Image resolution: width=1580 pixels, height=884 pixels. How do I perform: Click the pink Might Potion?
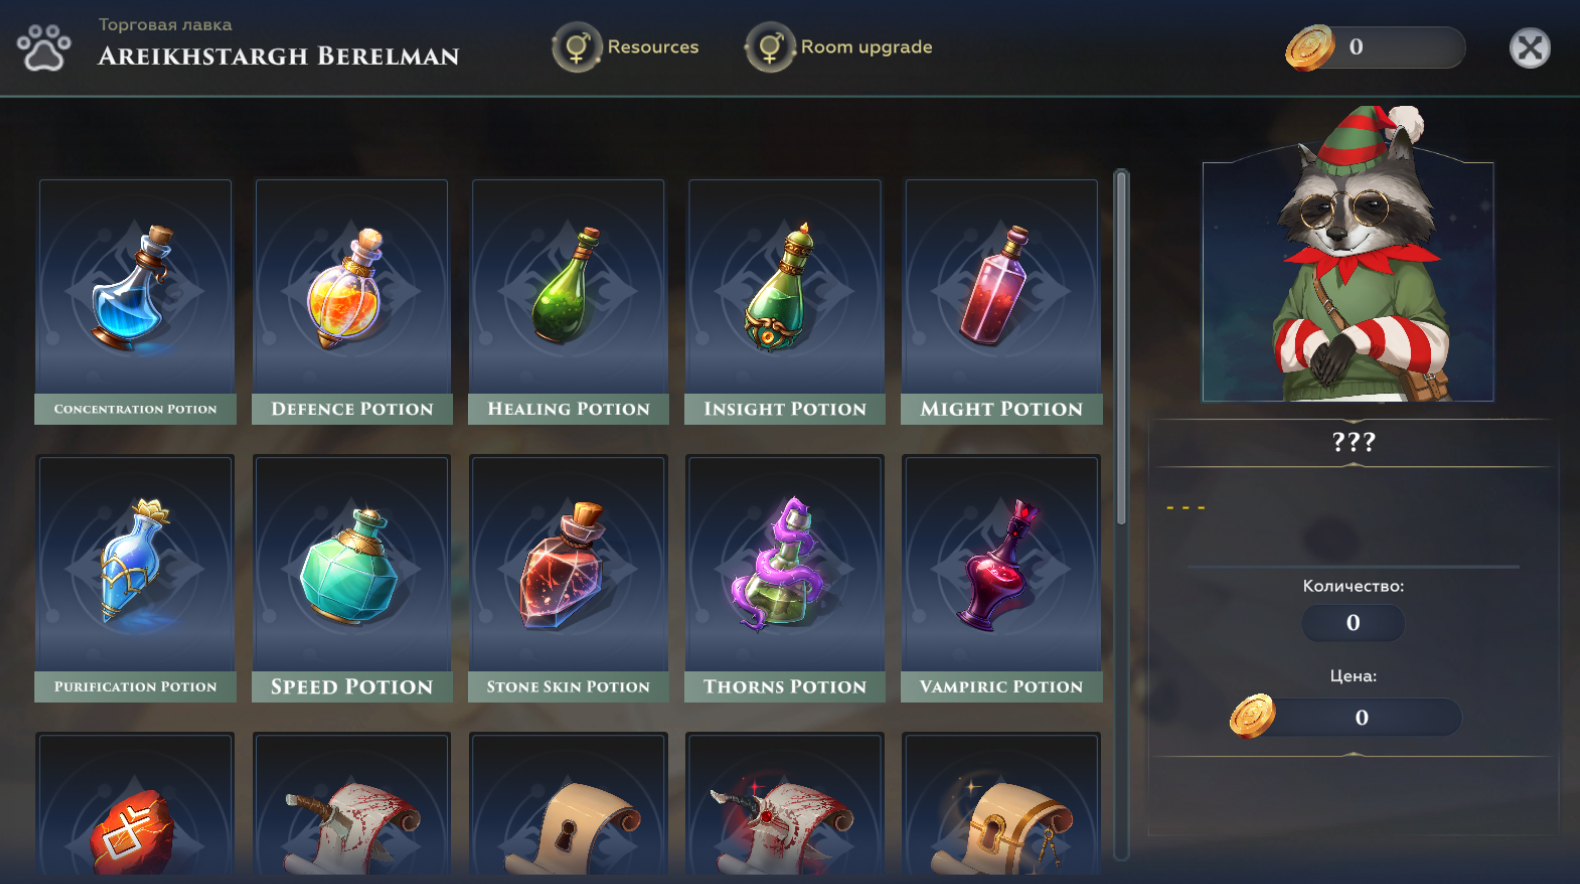click(1001, 302)
